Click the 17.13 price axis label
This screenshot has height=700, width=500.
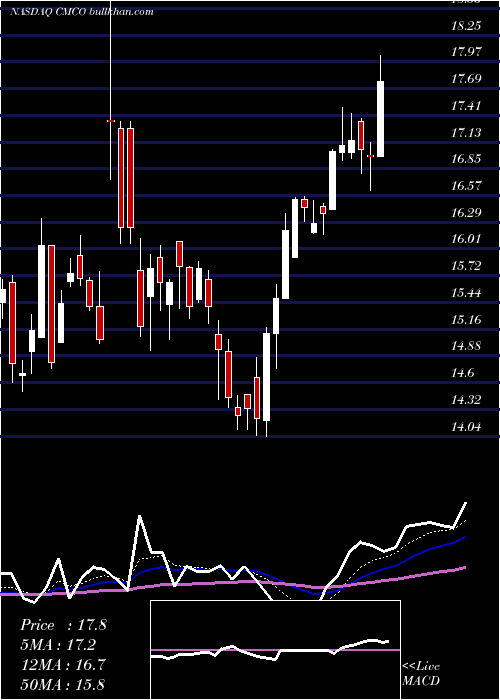466,133
